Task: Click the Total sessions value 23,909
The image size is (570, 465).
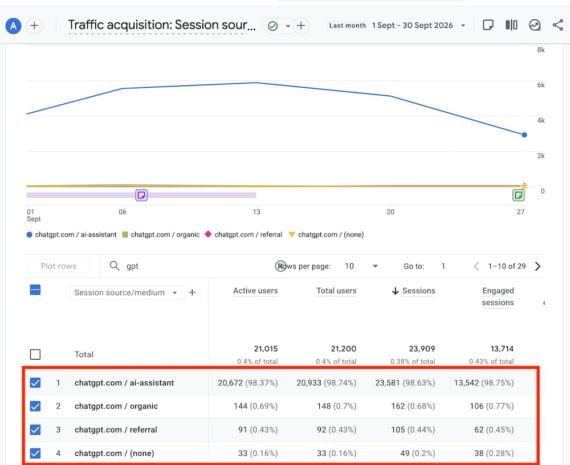Action: click(x=422, y=349)
